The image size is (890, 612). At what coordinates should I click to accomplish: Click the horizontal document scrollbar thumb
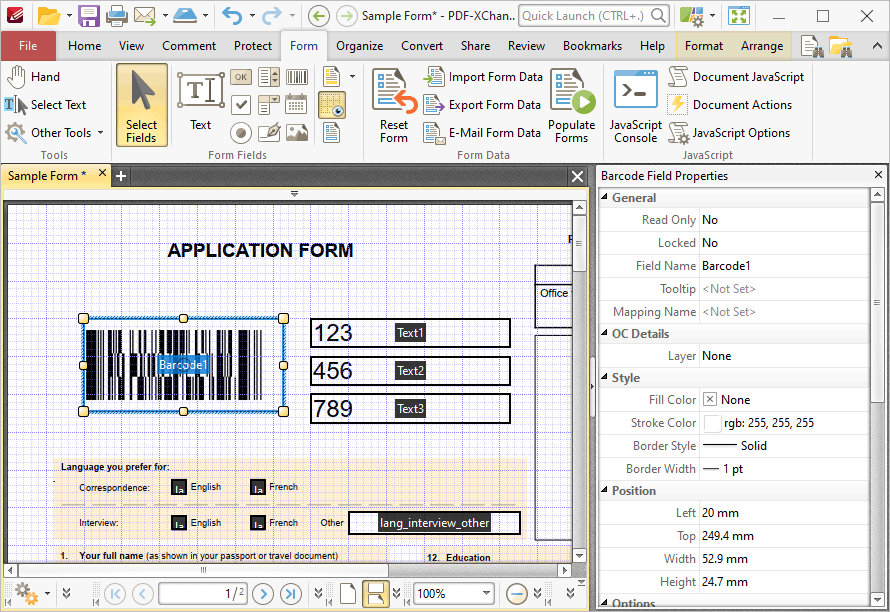(203, 570)
